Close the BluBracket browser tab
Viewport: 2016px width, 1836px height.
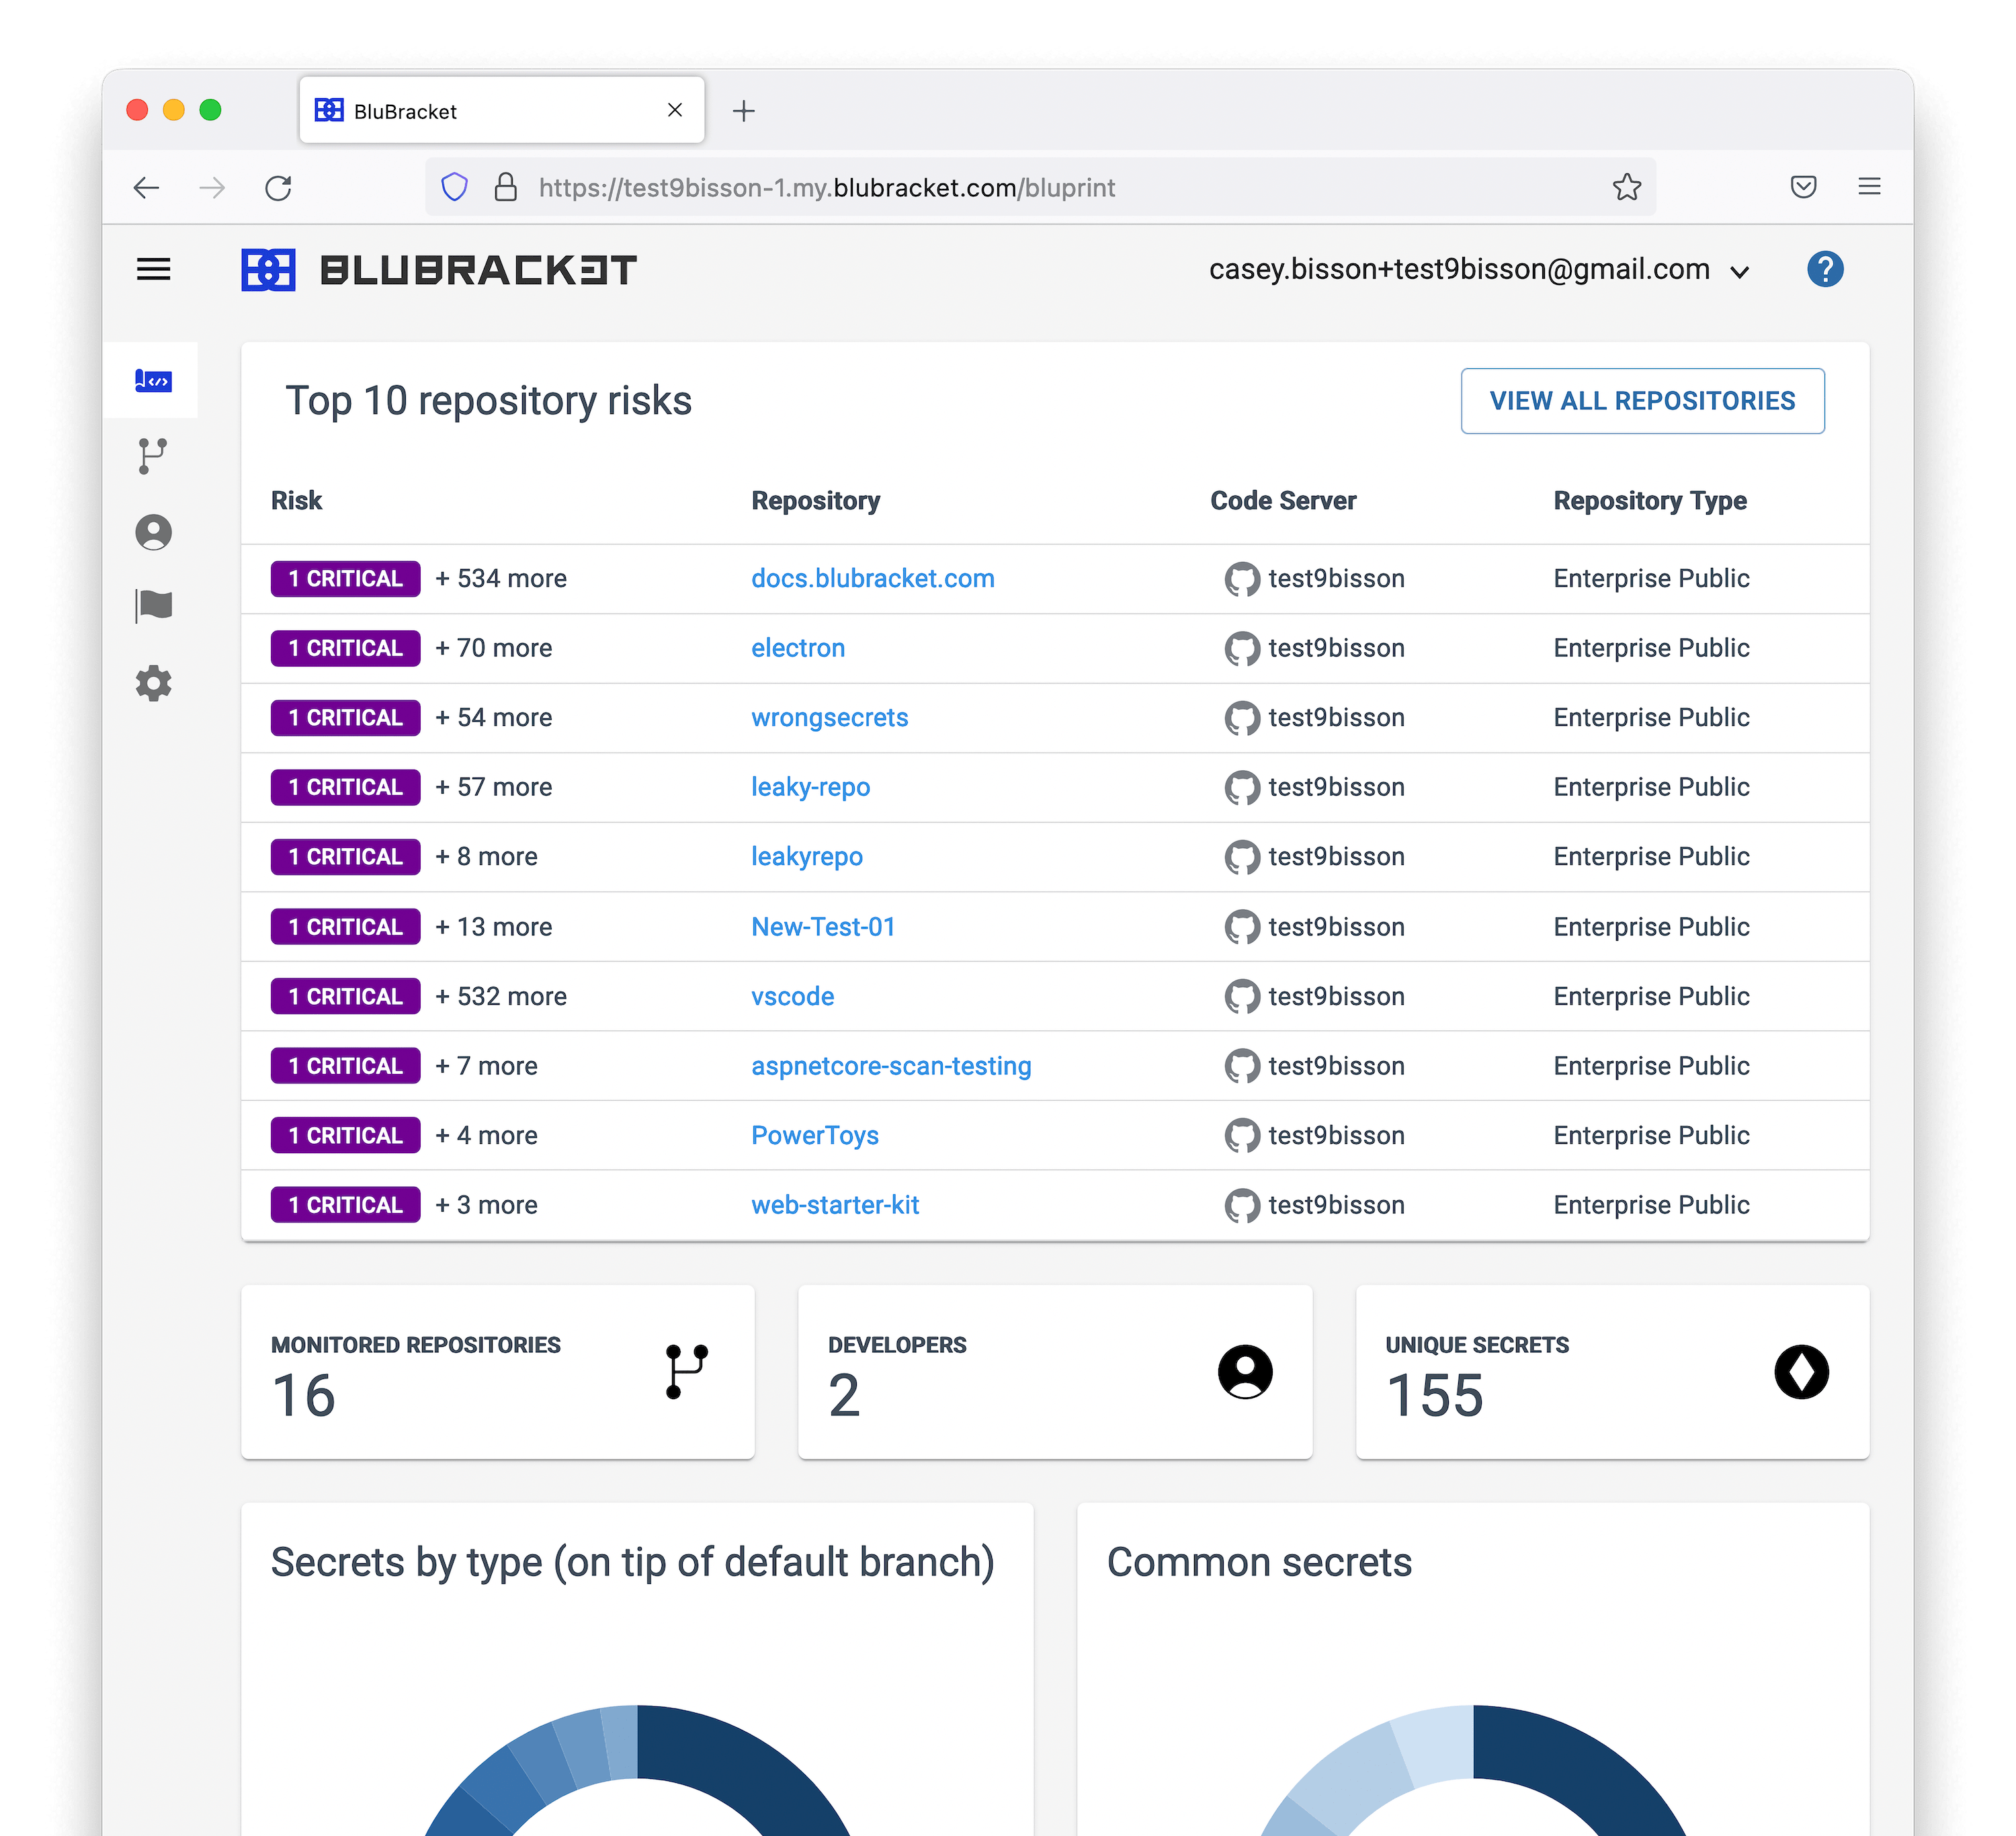click(x=675, y=110)
